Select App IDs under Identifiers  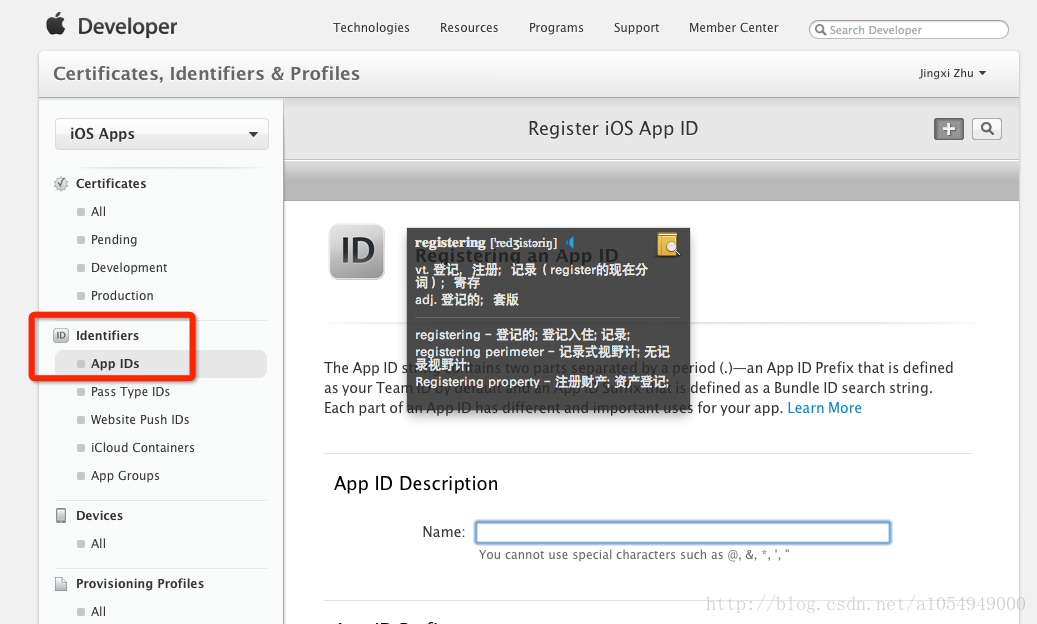(x=161, y=364)
